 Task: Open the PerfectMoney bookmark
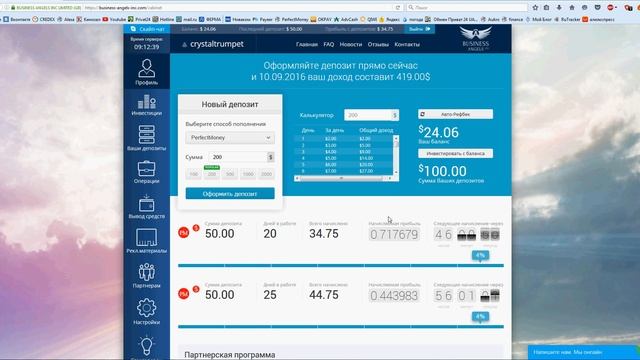pyautogui.click(x=292, y=19)
